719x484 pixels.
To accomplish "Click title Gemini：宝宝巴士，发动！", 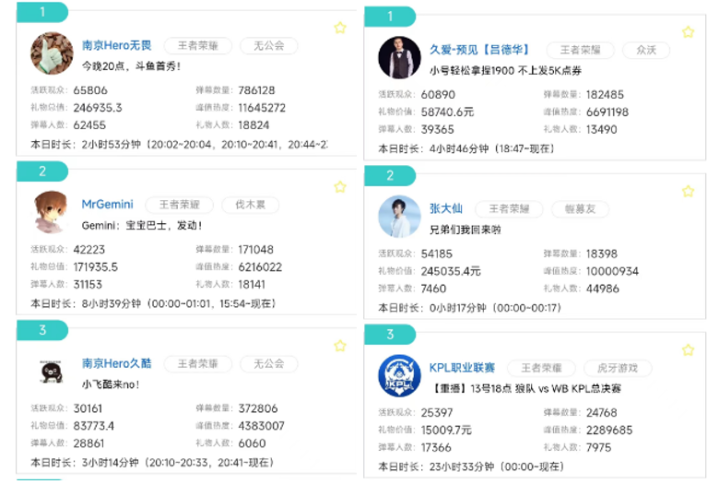I will (142, 226).
